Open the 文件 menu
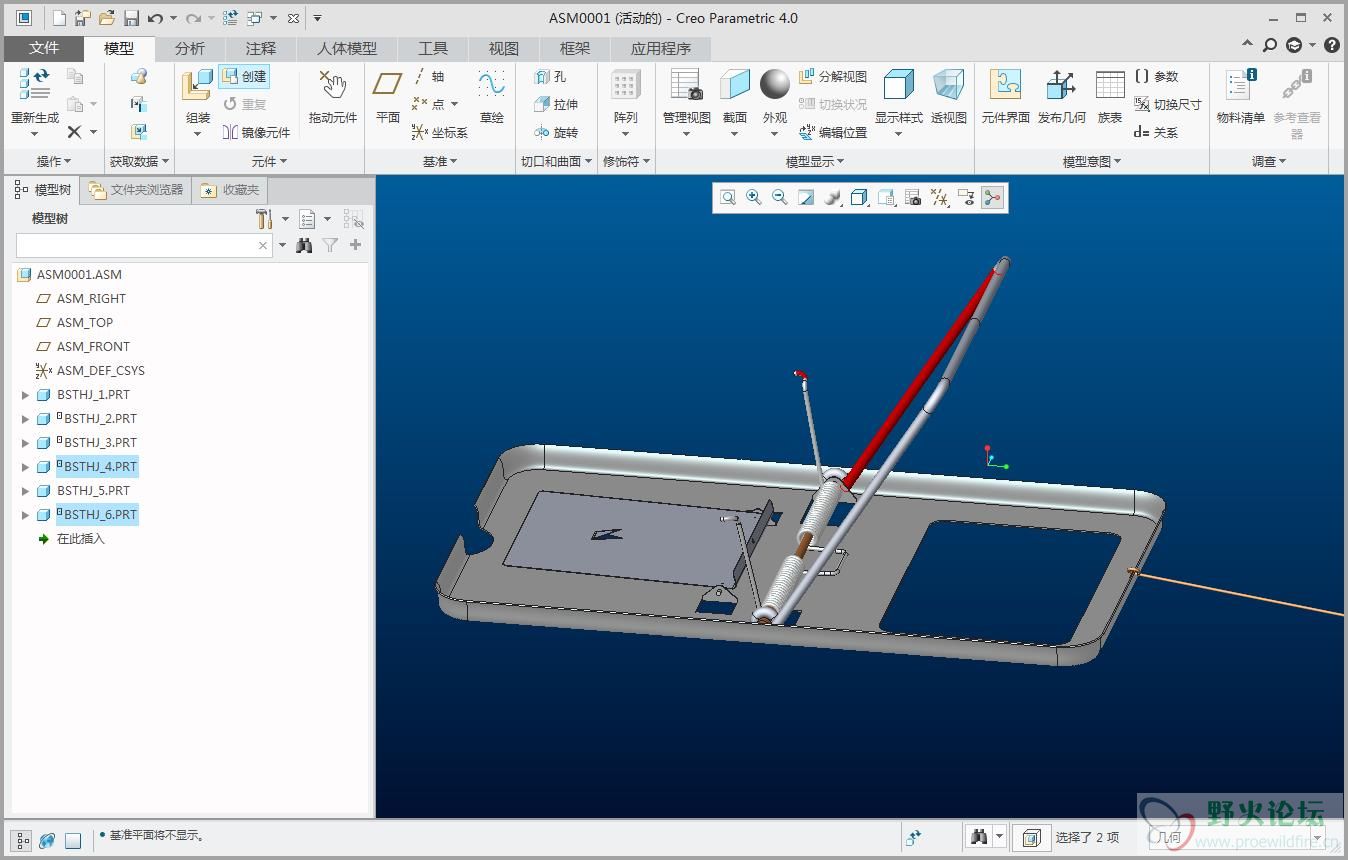This screenshot has width=1348, height=860. [x=44, y=48]
